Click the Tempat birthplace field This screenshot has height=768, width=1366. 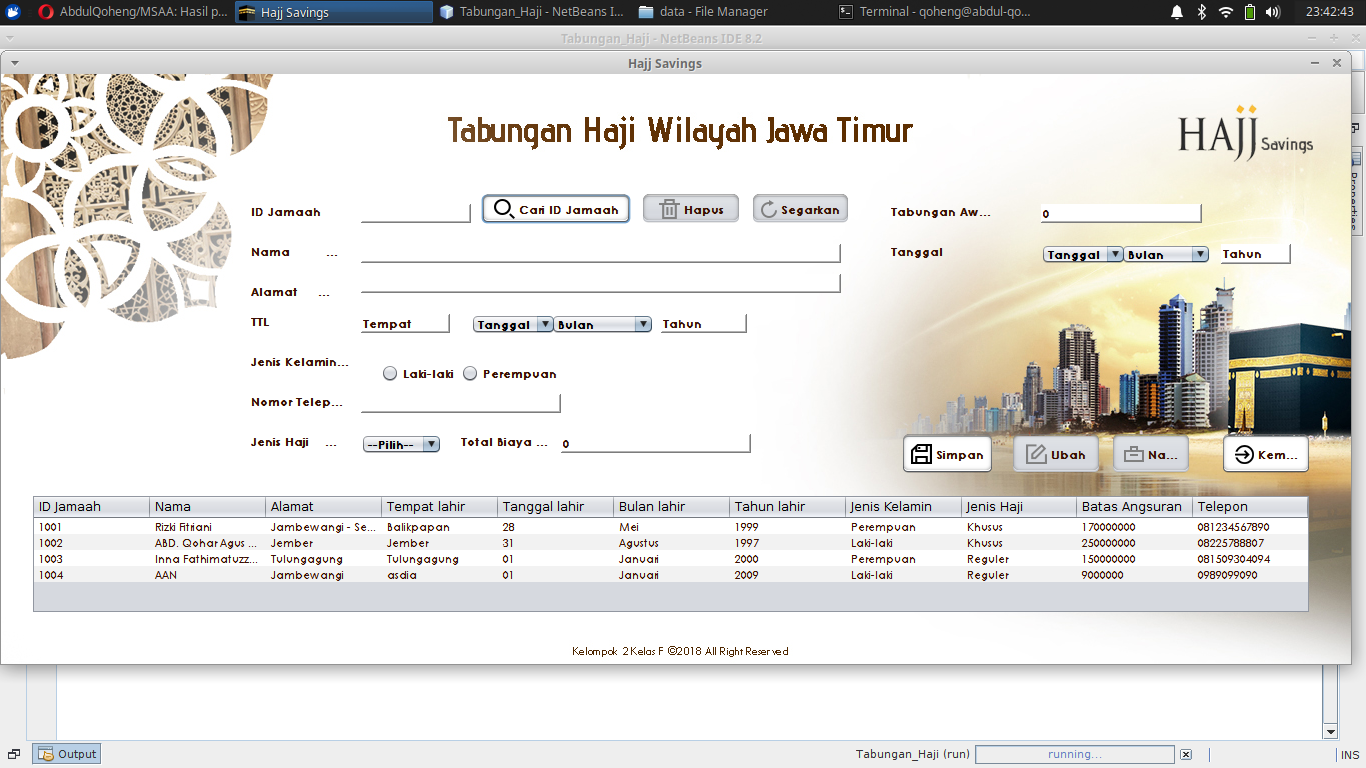[x=406, y=323]
